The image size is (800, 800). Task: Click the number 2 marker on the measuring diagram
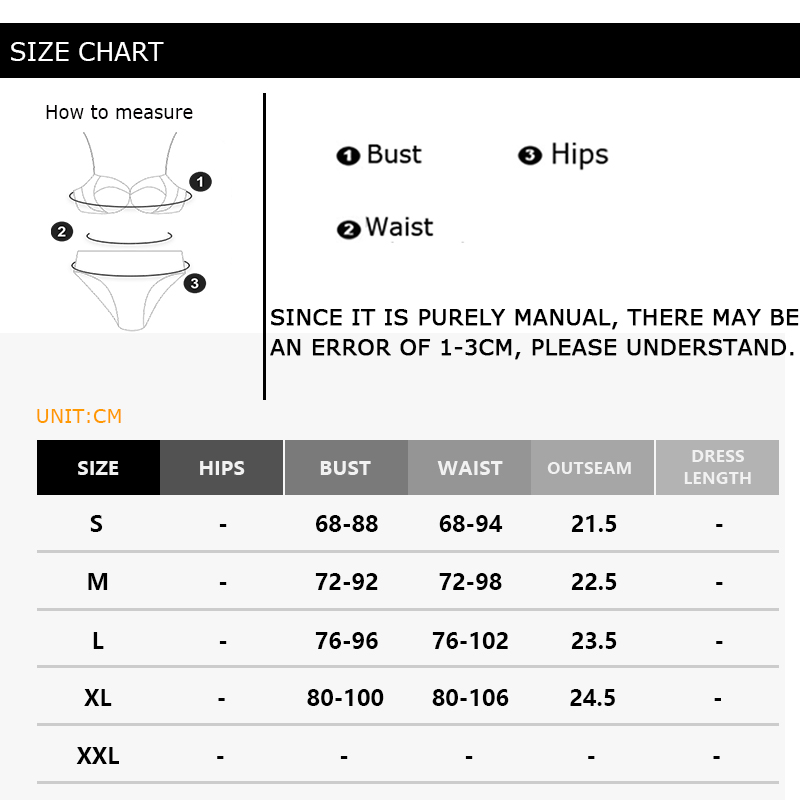tap(62, 232)
